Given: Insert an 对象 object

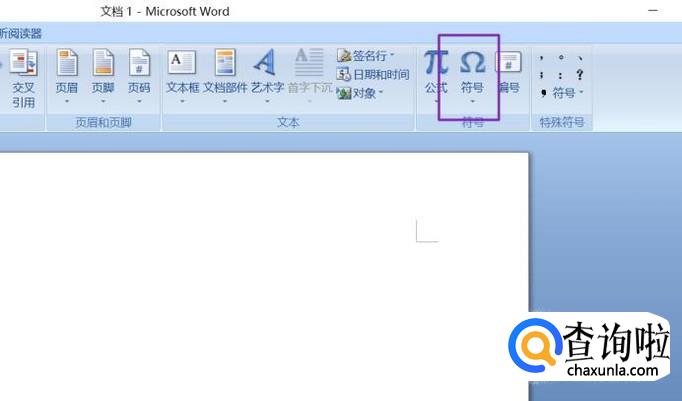Looking at the screenshot, I should click(356, 93).
